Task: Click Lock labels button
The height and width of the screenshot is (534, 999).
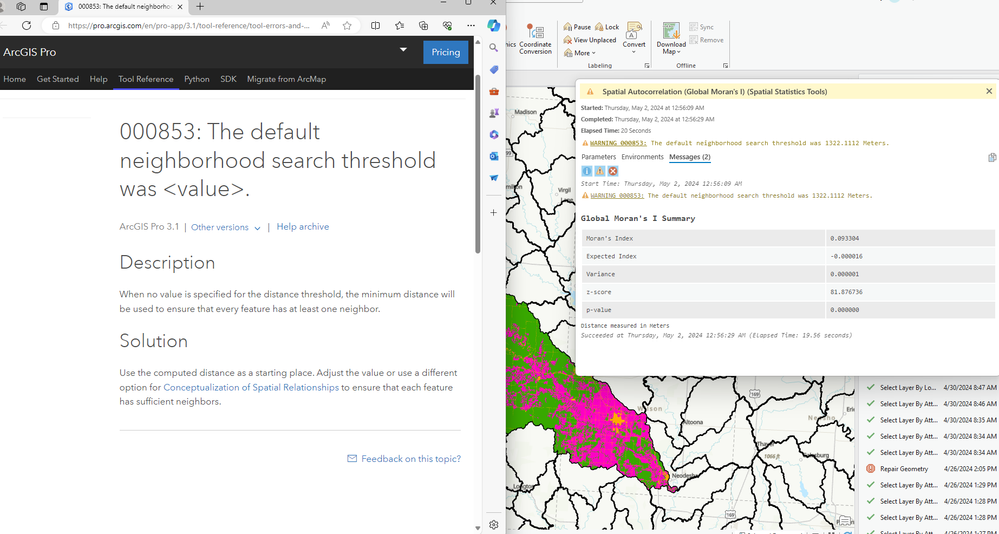Action: tap(607, 27)
